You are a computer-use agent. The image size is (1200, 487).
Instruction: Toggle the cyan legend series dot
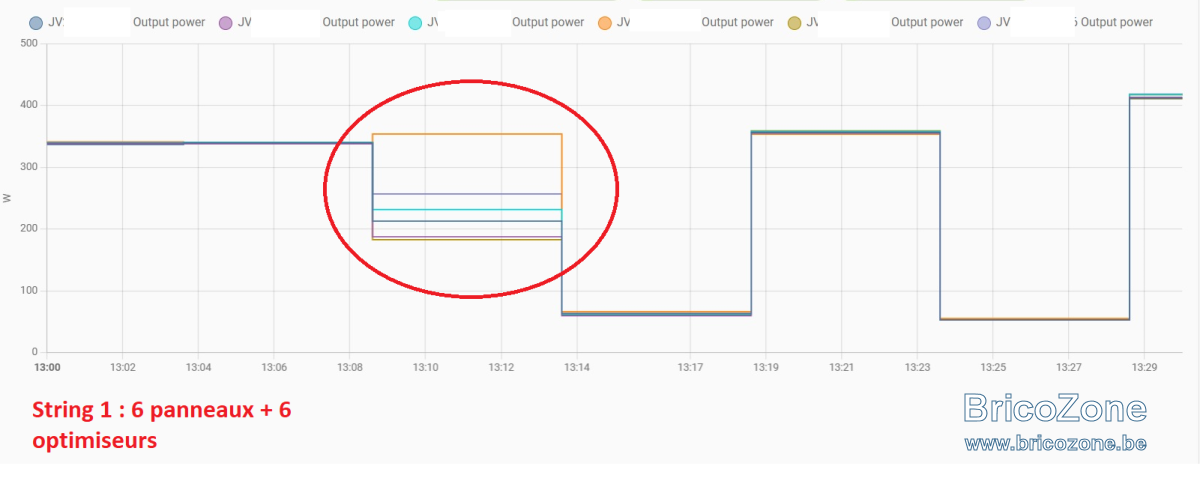tap(415, 22)
